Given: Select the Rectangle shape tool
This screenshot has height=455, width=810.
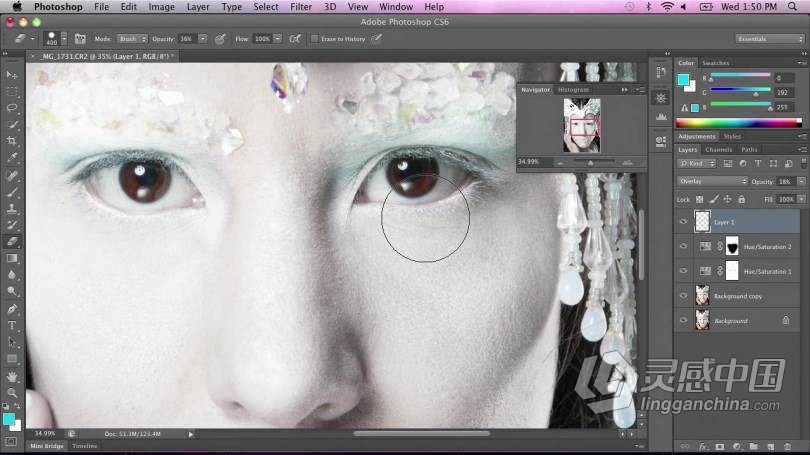Looking at the screenshot, I should (x=12, y=358).
